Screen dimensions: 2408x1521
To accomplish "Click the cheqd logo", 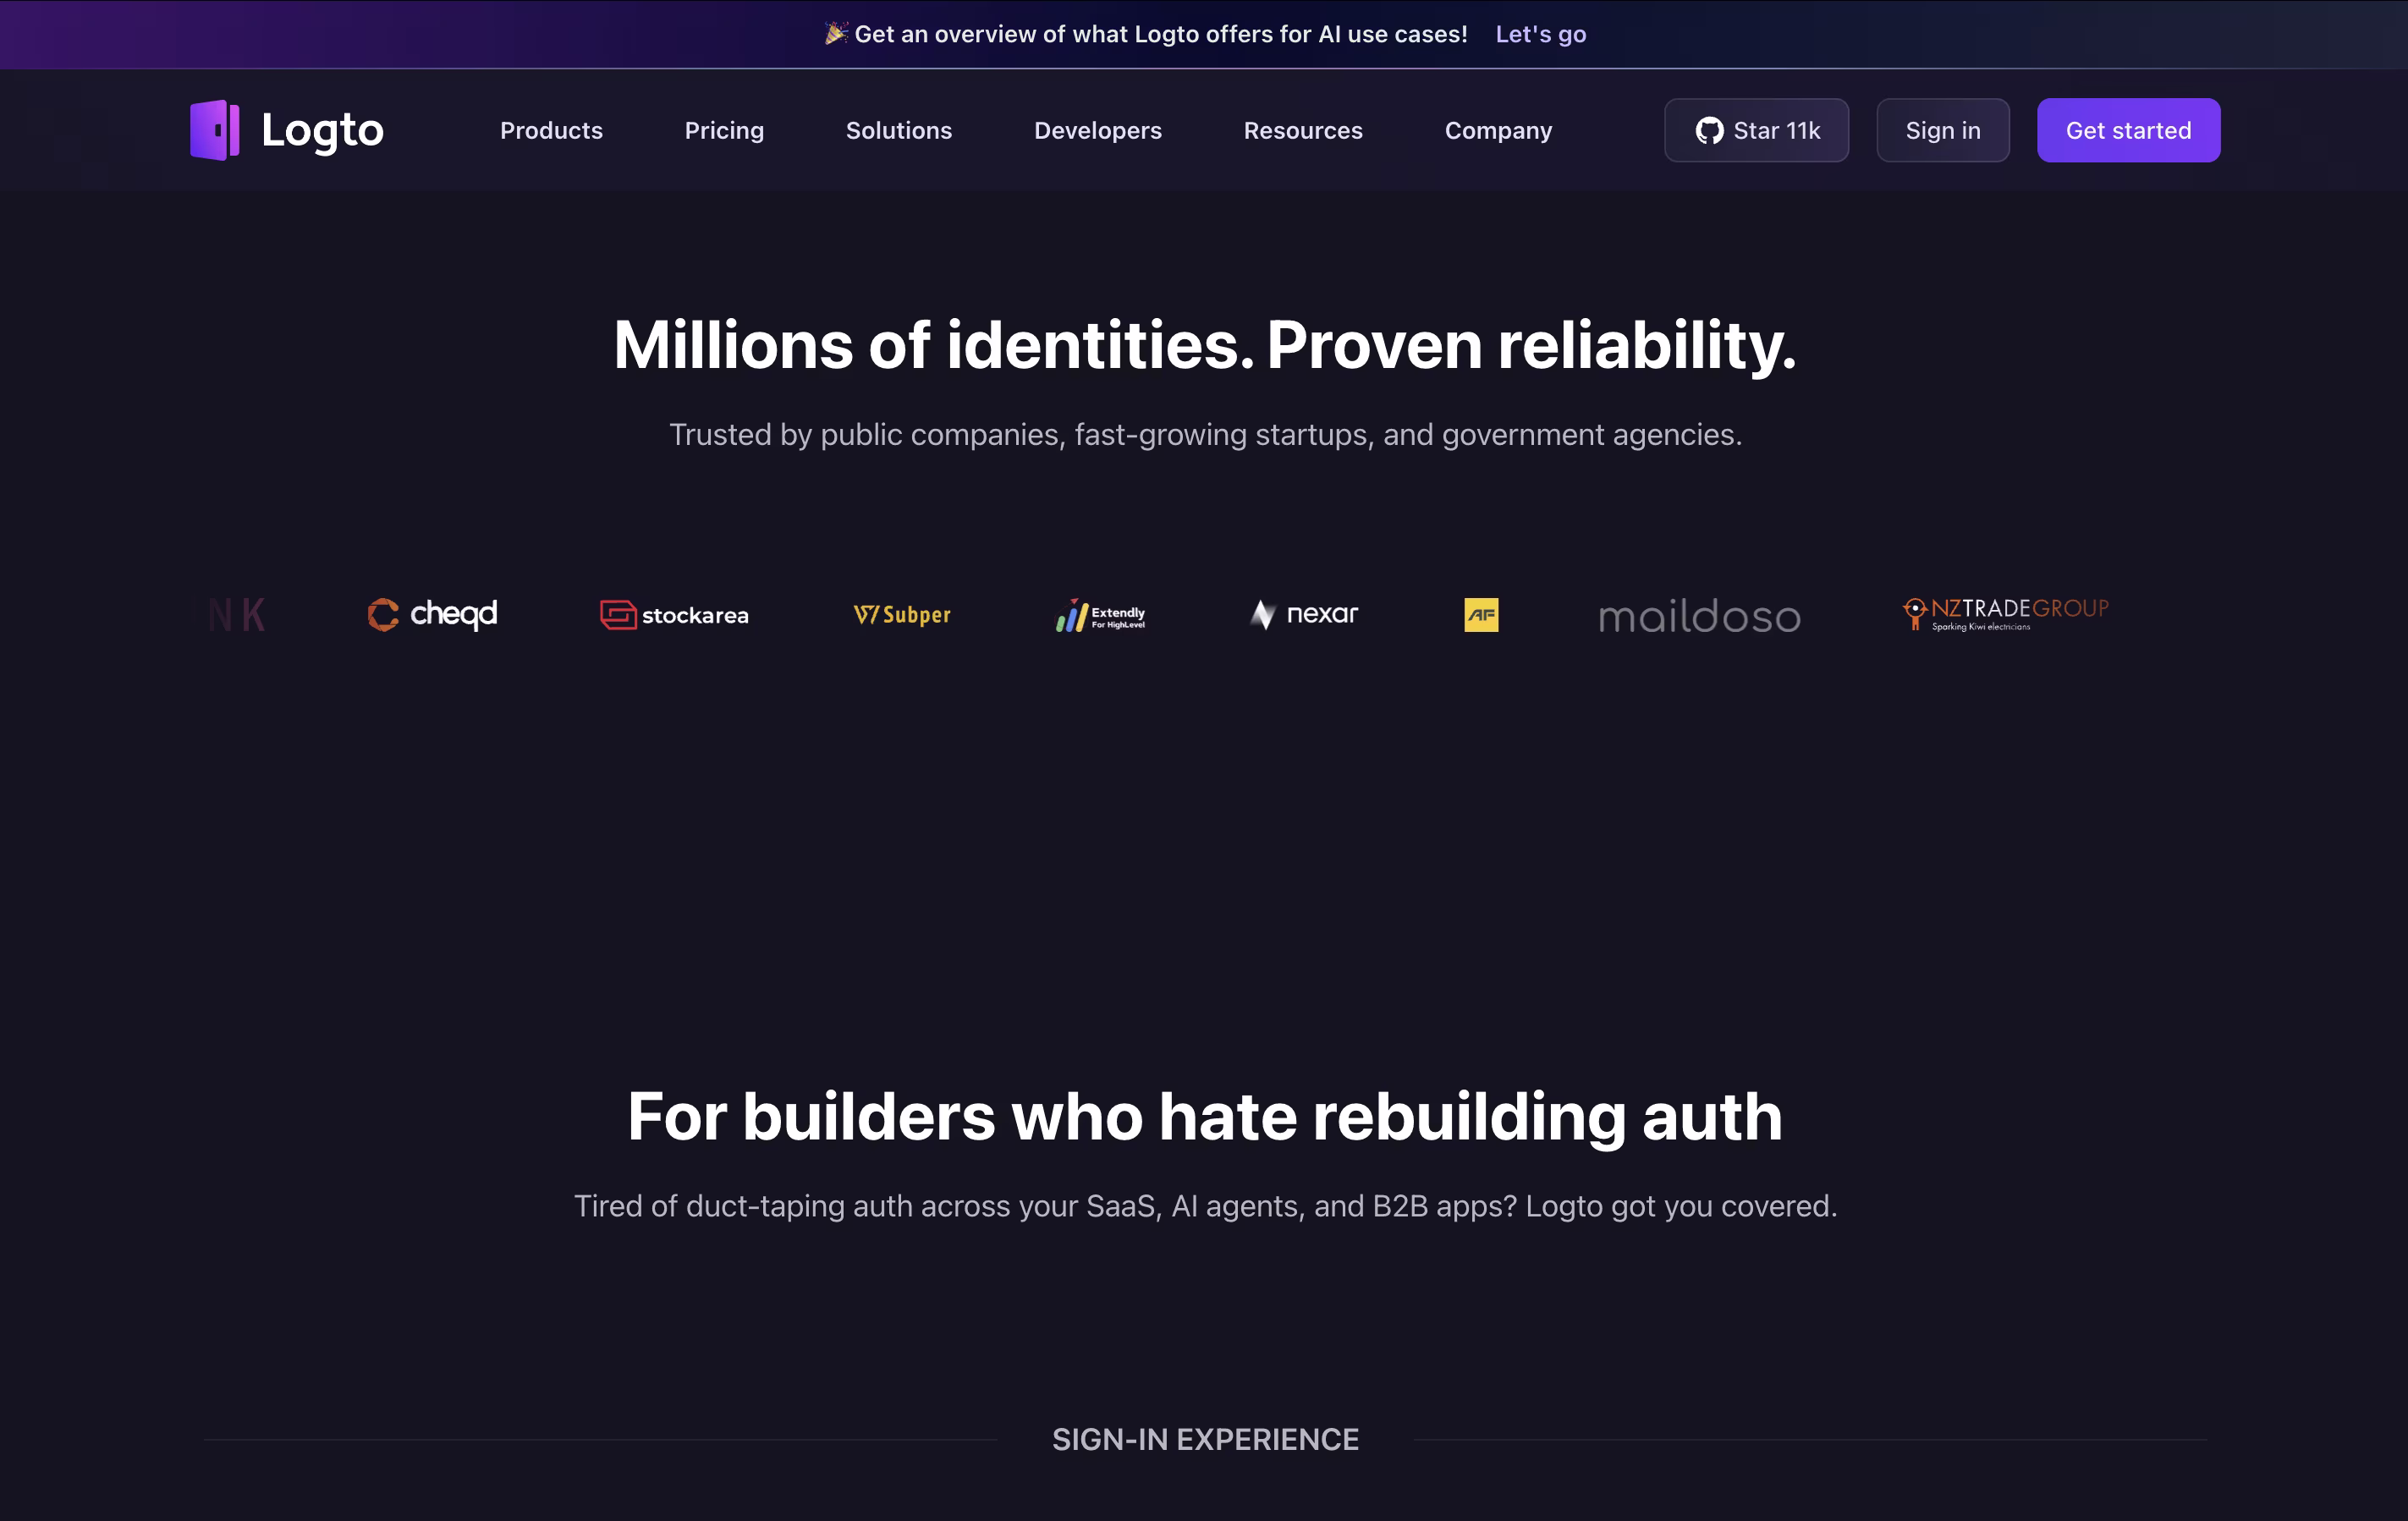I will click(x=432, y=614).
